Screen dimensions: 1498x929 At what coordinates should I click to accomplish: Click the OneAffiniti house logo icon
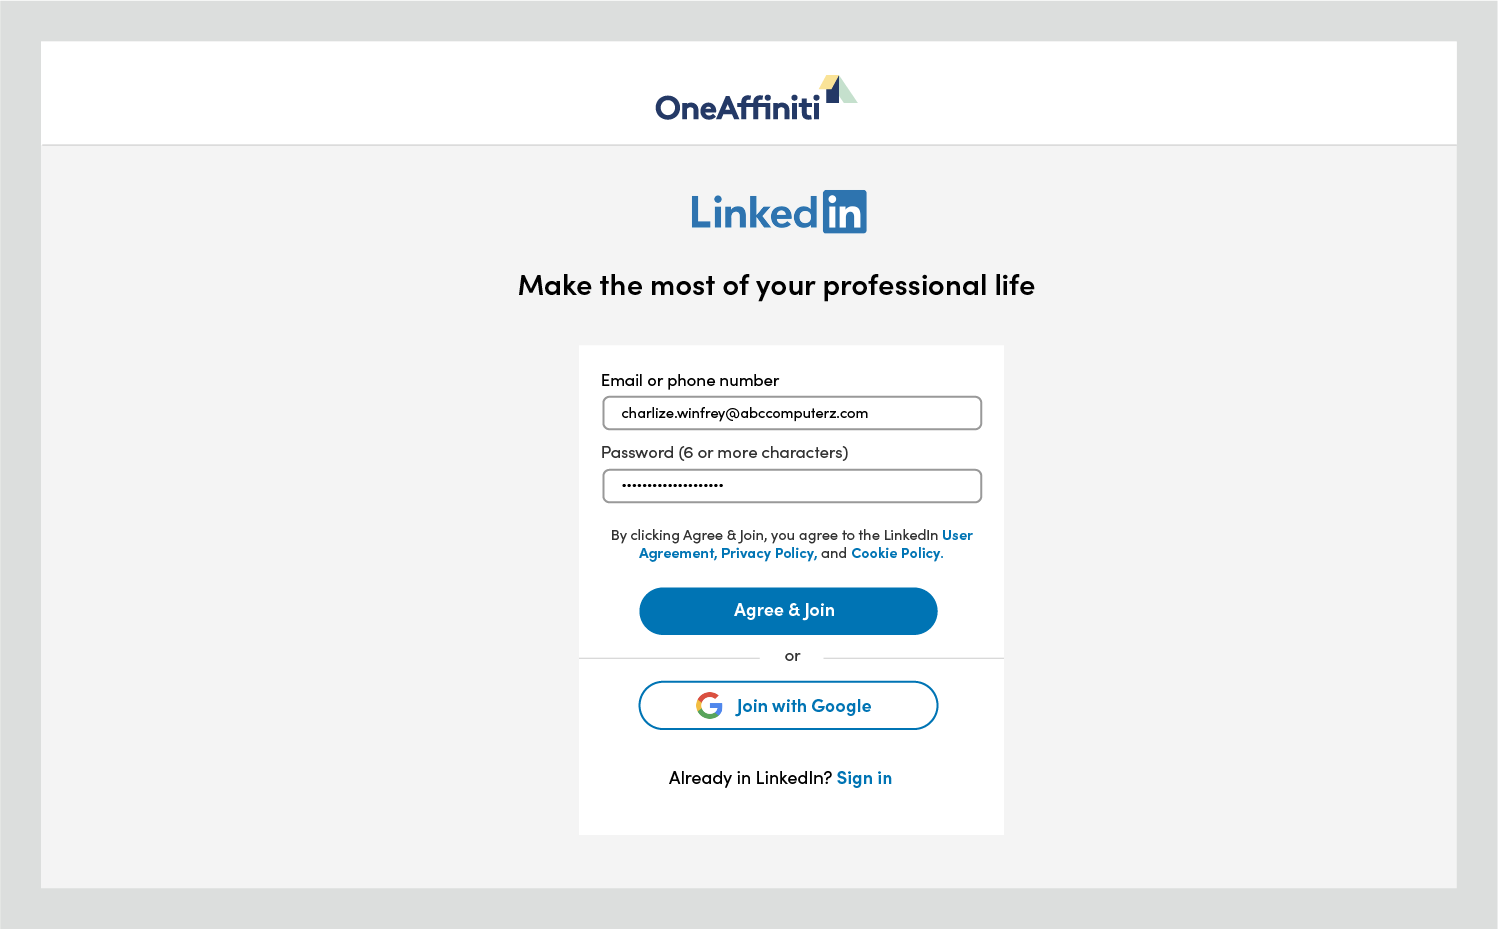click(x=838, y=89)
